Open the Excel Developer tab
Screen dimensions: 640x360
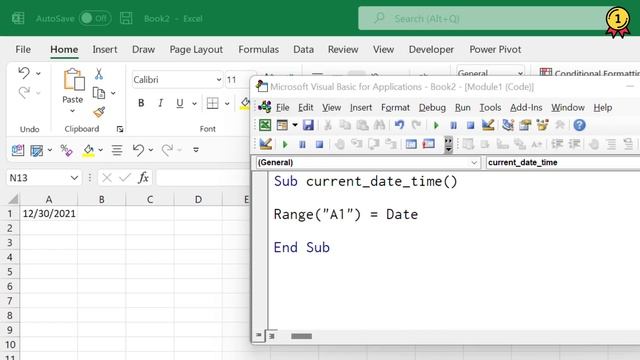click(x=431, y=49)
